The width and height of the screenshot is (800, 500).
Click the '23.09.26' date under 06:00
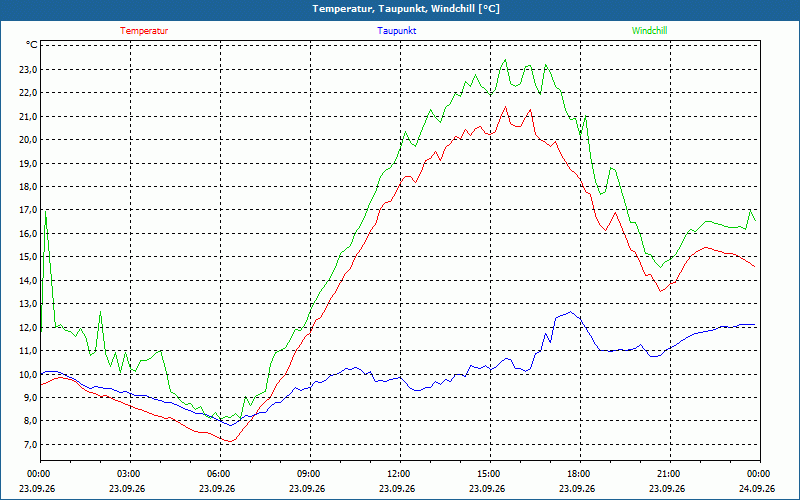[217, 488]
